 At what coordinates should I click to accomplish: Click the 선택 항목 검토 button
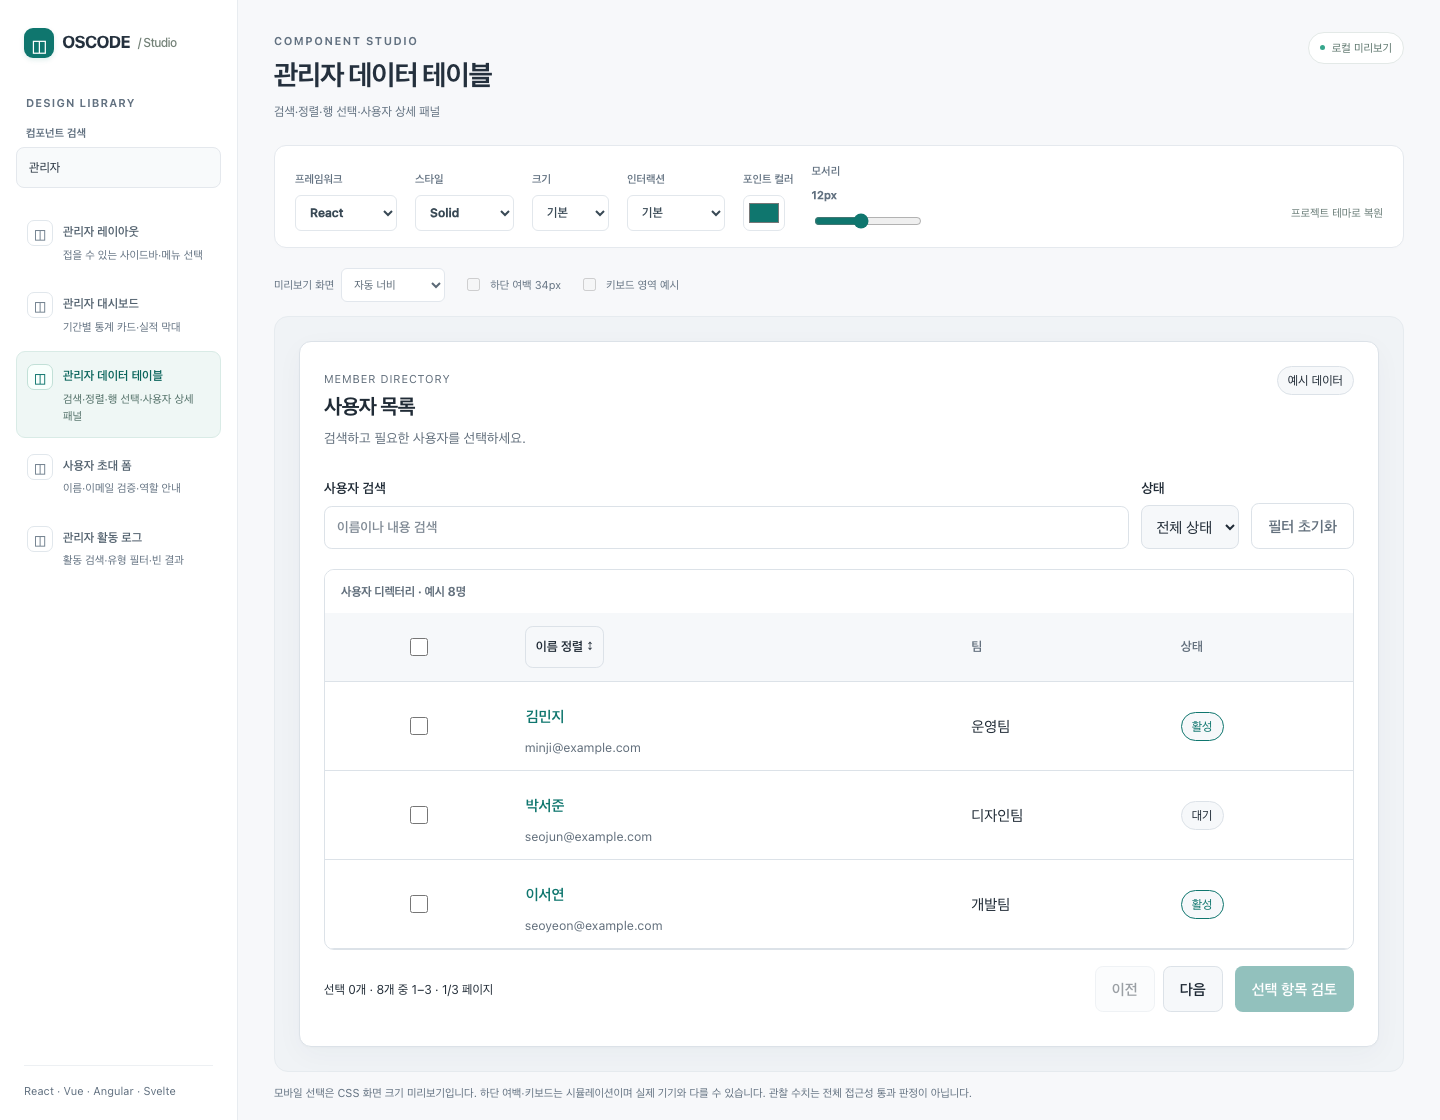point(1294,989)
